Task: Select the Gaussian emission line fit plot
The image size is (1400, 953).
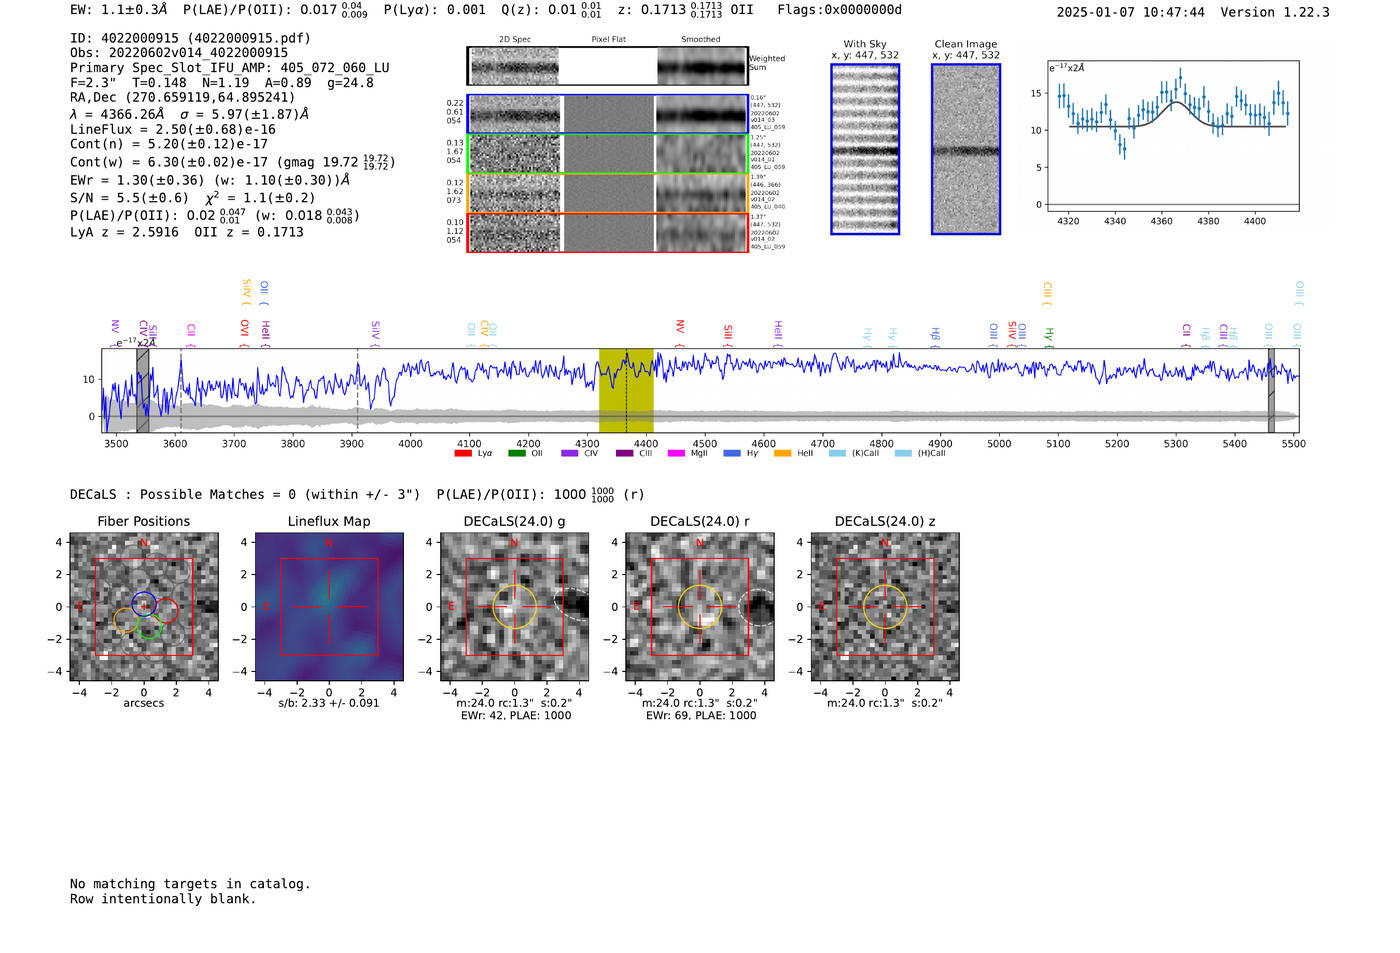Action: (1173, 136)
